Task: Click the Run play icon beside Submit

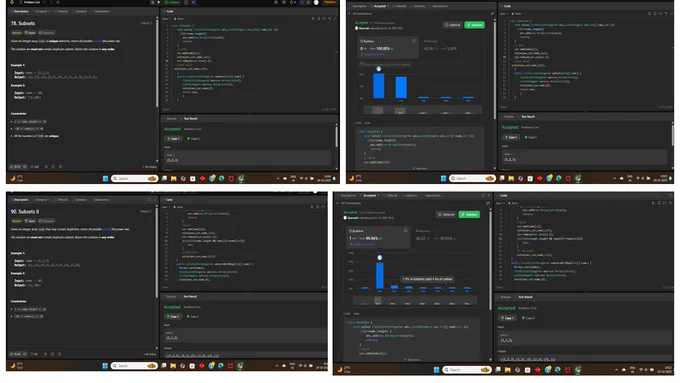Action: point(159,2)
